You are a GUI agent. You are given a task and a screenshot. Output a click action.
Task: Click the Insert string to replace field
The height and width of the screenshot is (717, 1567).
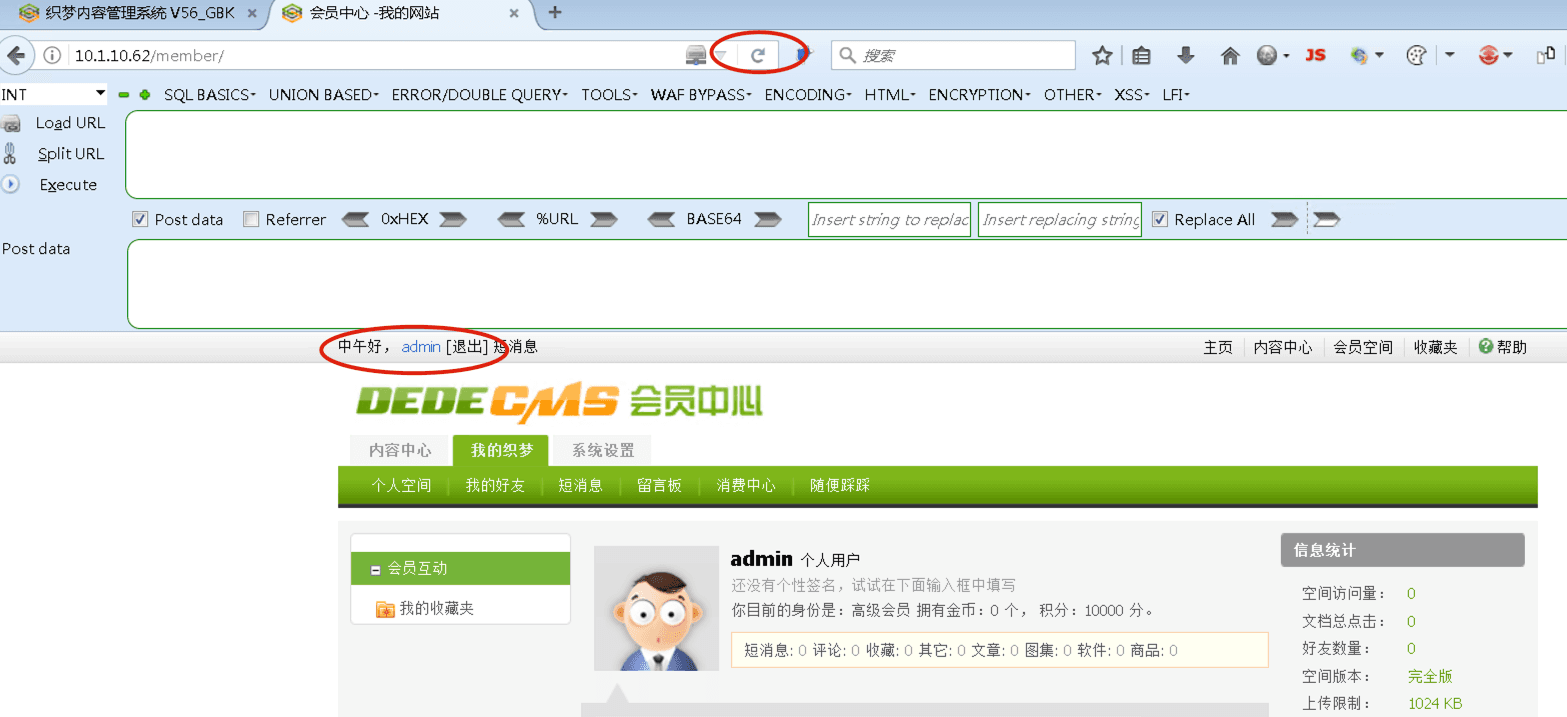(x=889, y=219)
